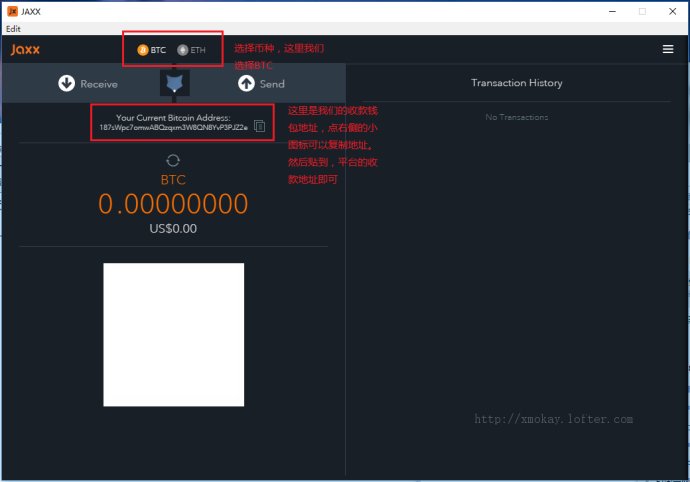The image size is (690, 482).
Task: Click the 0.00000000 BTC balance
Action: pyautogui.click(x=173, y=204)
